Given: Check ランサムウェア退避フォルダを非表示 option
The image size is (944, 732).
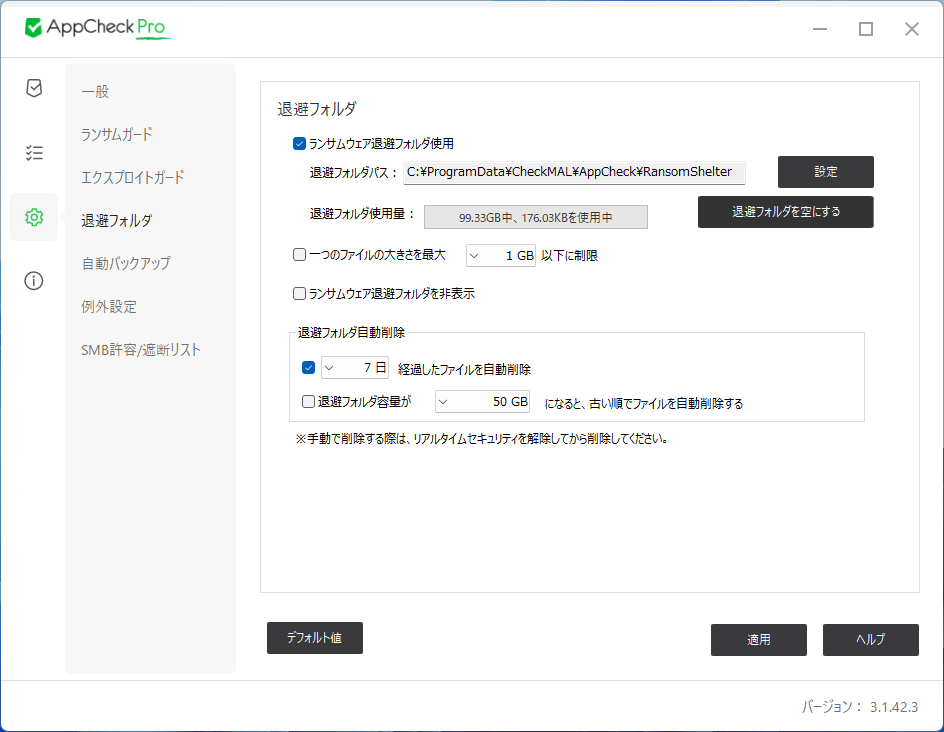Looking at the screenshot, I should (299, 294).
